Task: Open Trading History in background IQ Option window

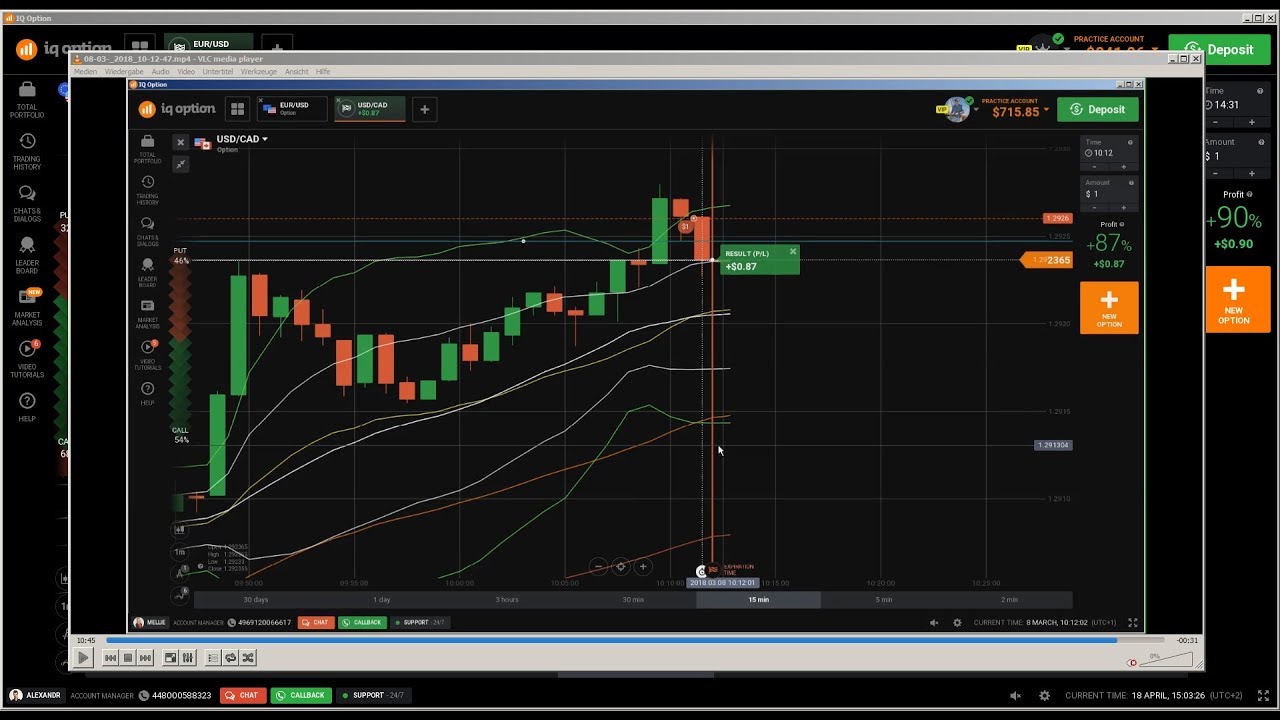Action: click(x=27, y=152)
